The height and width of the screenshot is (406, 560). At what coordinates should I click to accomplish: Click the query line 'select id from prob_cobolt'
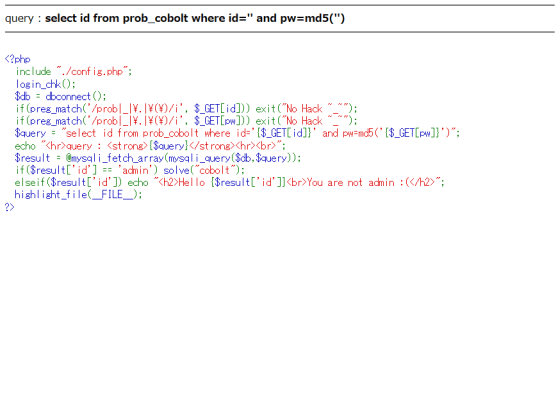(x=175, y=18)
